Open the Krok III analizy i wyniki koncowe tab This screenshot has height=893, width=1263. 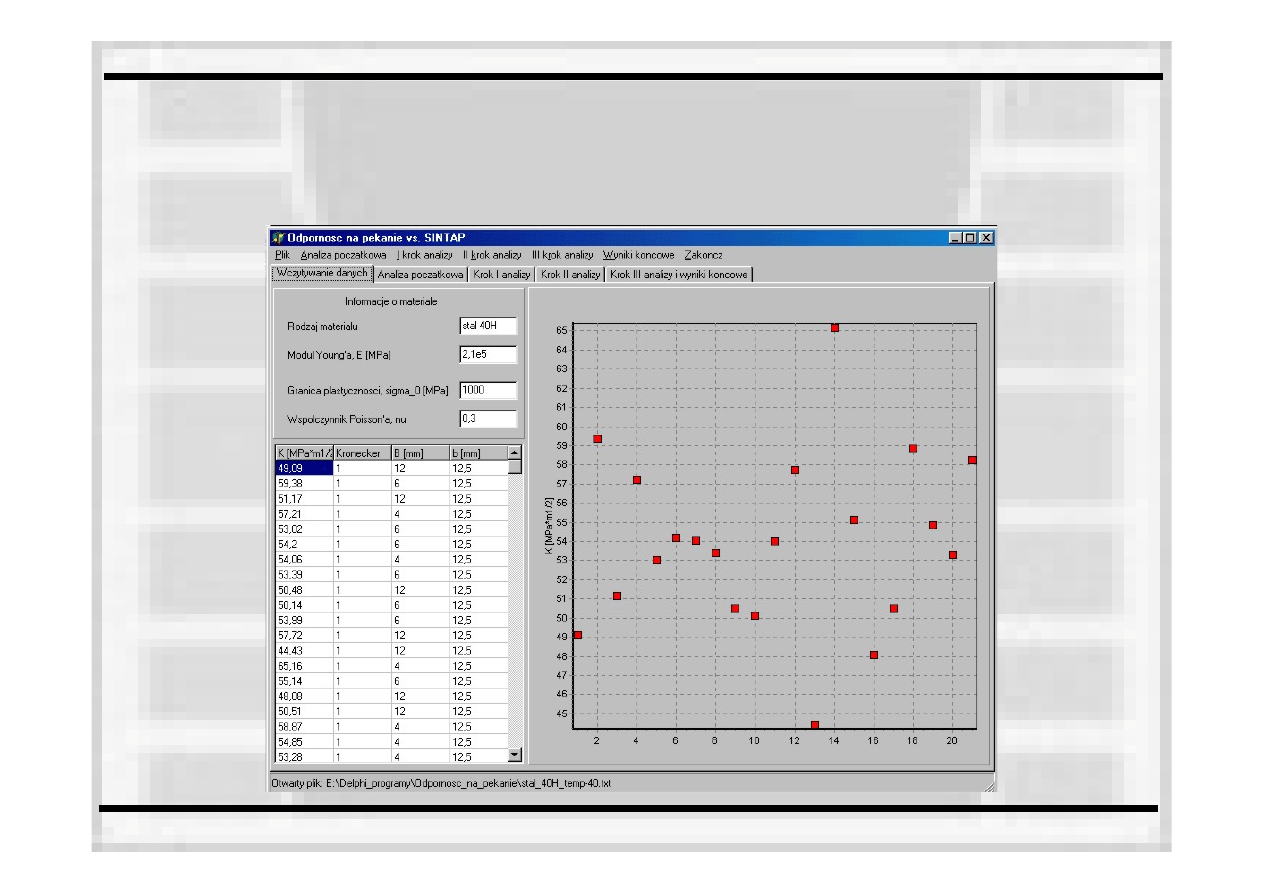click(x=678, y=274)
